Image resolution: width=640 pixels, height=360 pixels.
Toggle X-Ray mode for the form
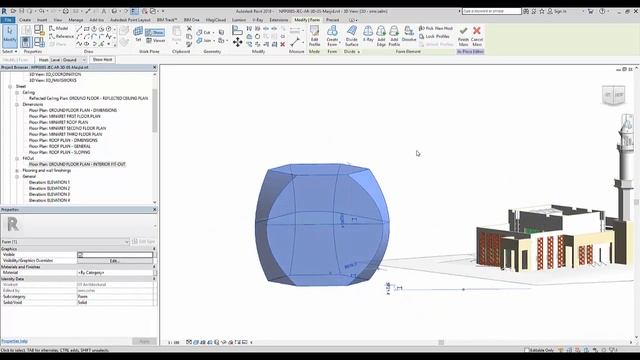pos(368,34)
